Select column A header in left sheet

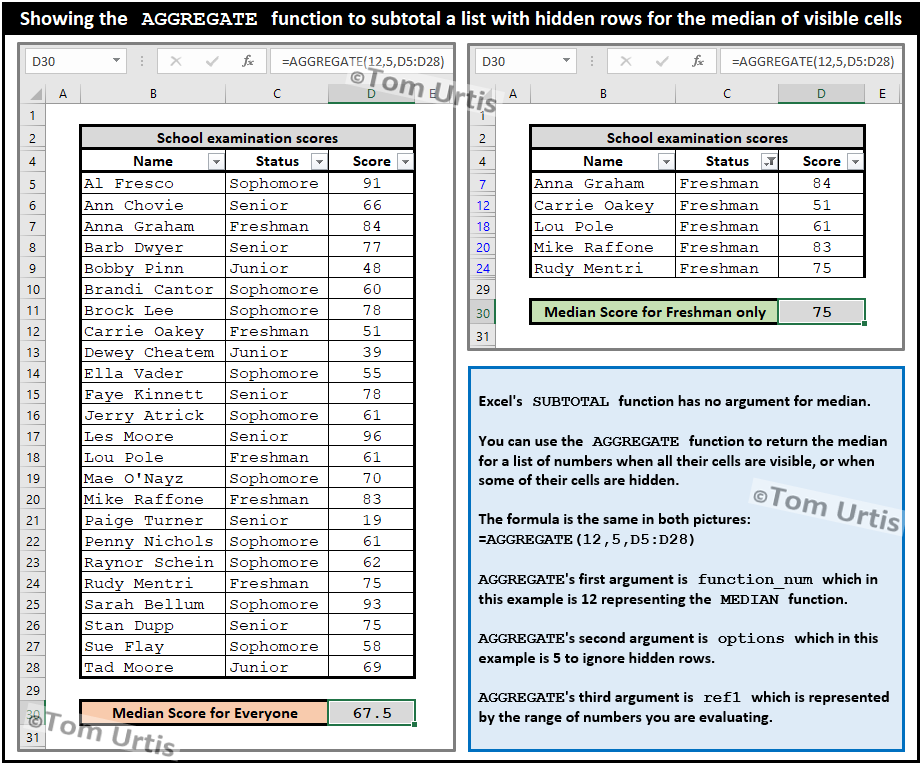[x=63, y=94]
